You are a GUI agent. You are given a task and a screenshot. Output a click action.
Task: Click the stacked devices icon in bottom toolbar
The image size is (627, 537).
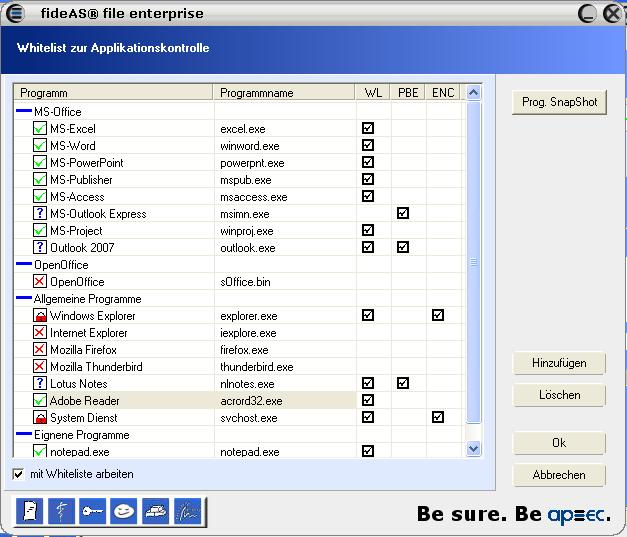tap(156, 511)
